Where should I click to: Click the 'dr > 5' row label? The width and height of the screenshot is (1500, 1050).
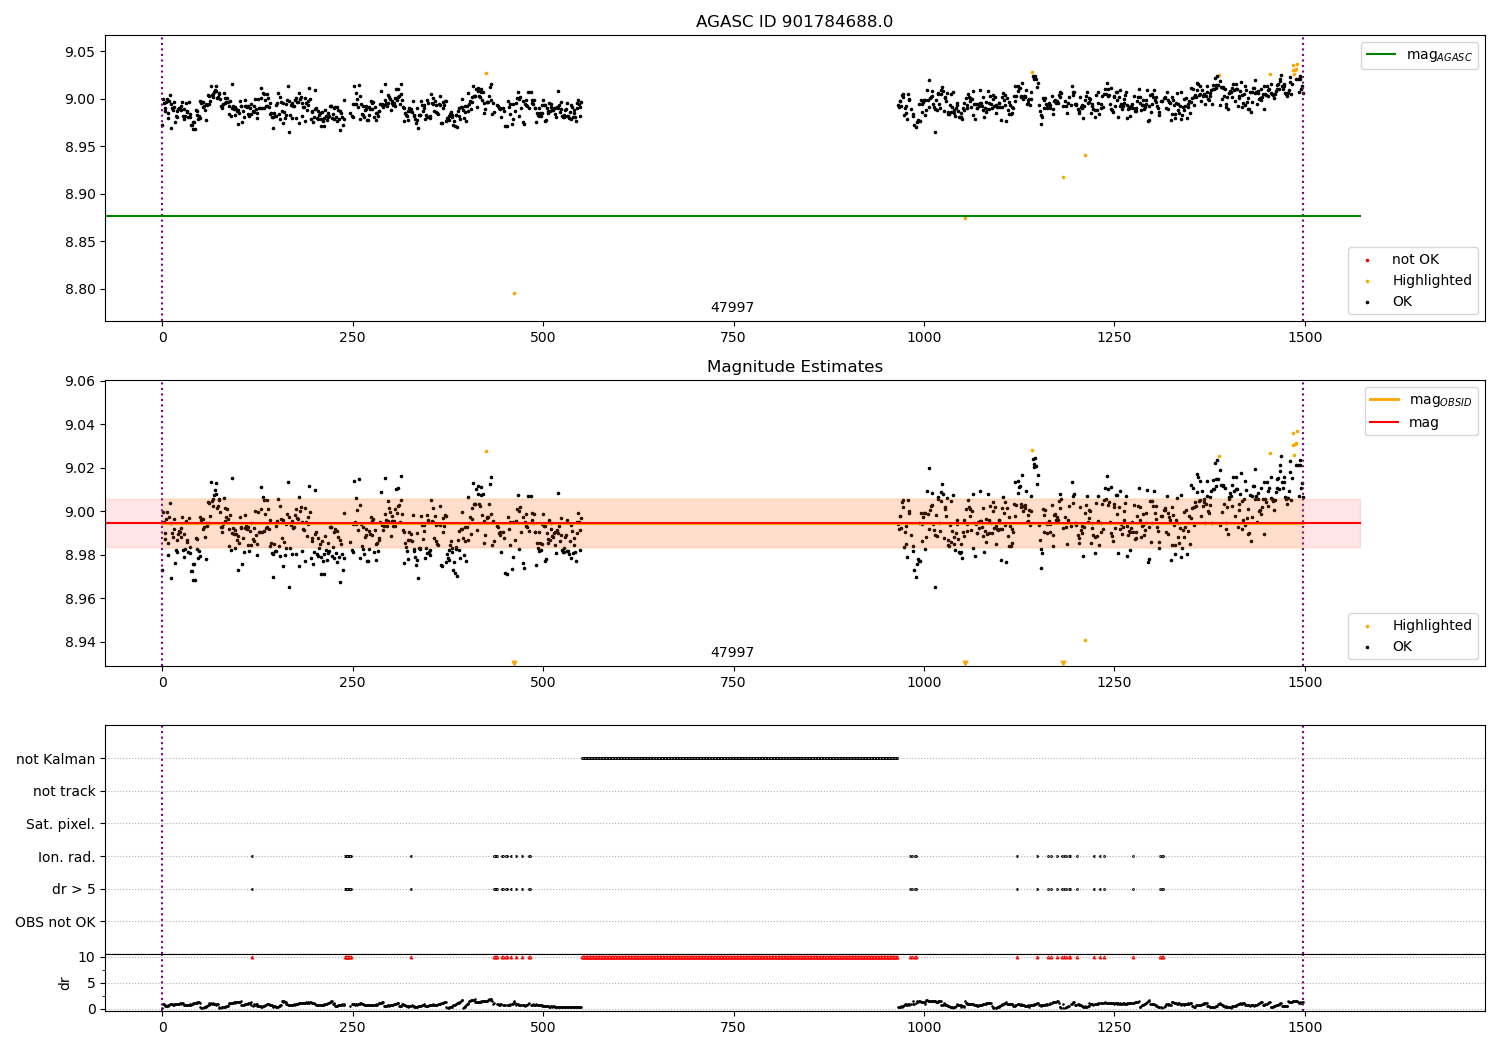[74, 889]
